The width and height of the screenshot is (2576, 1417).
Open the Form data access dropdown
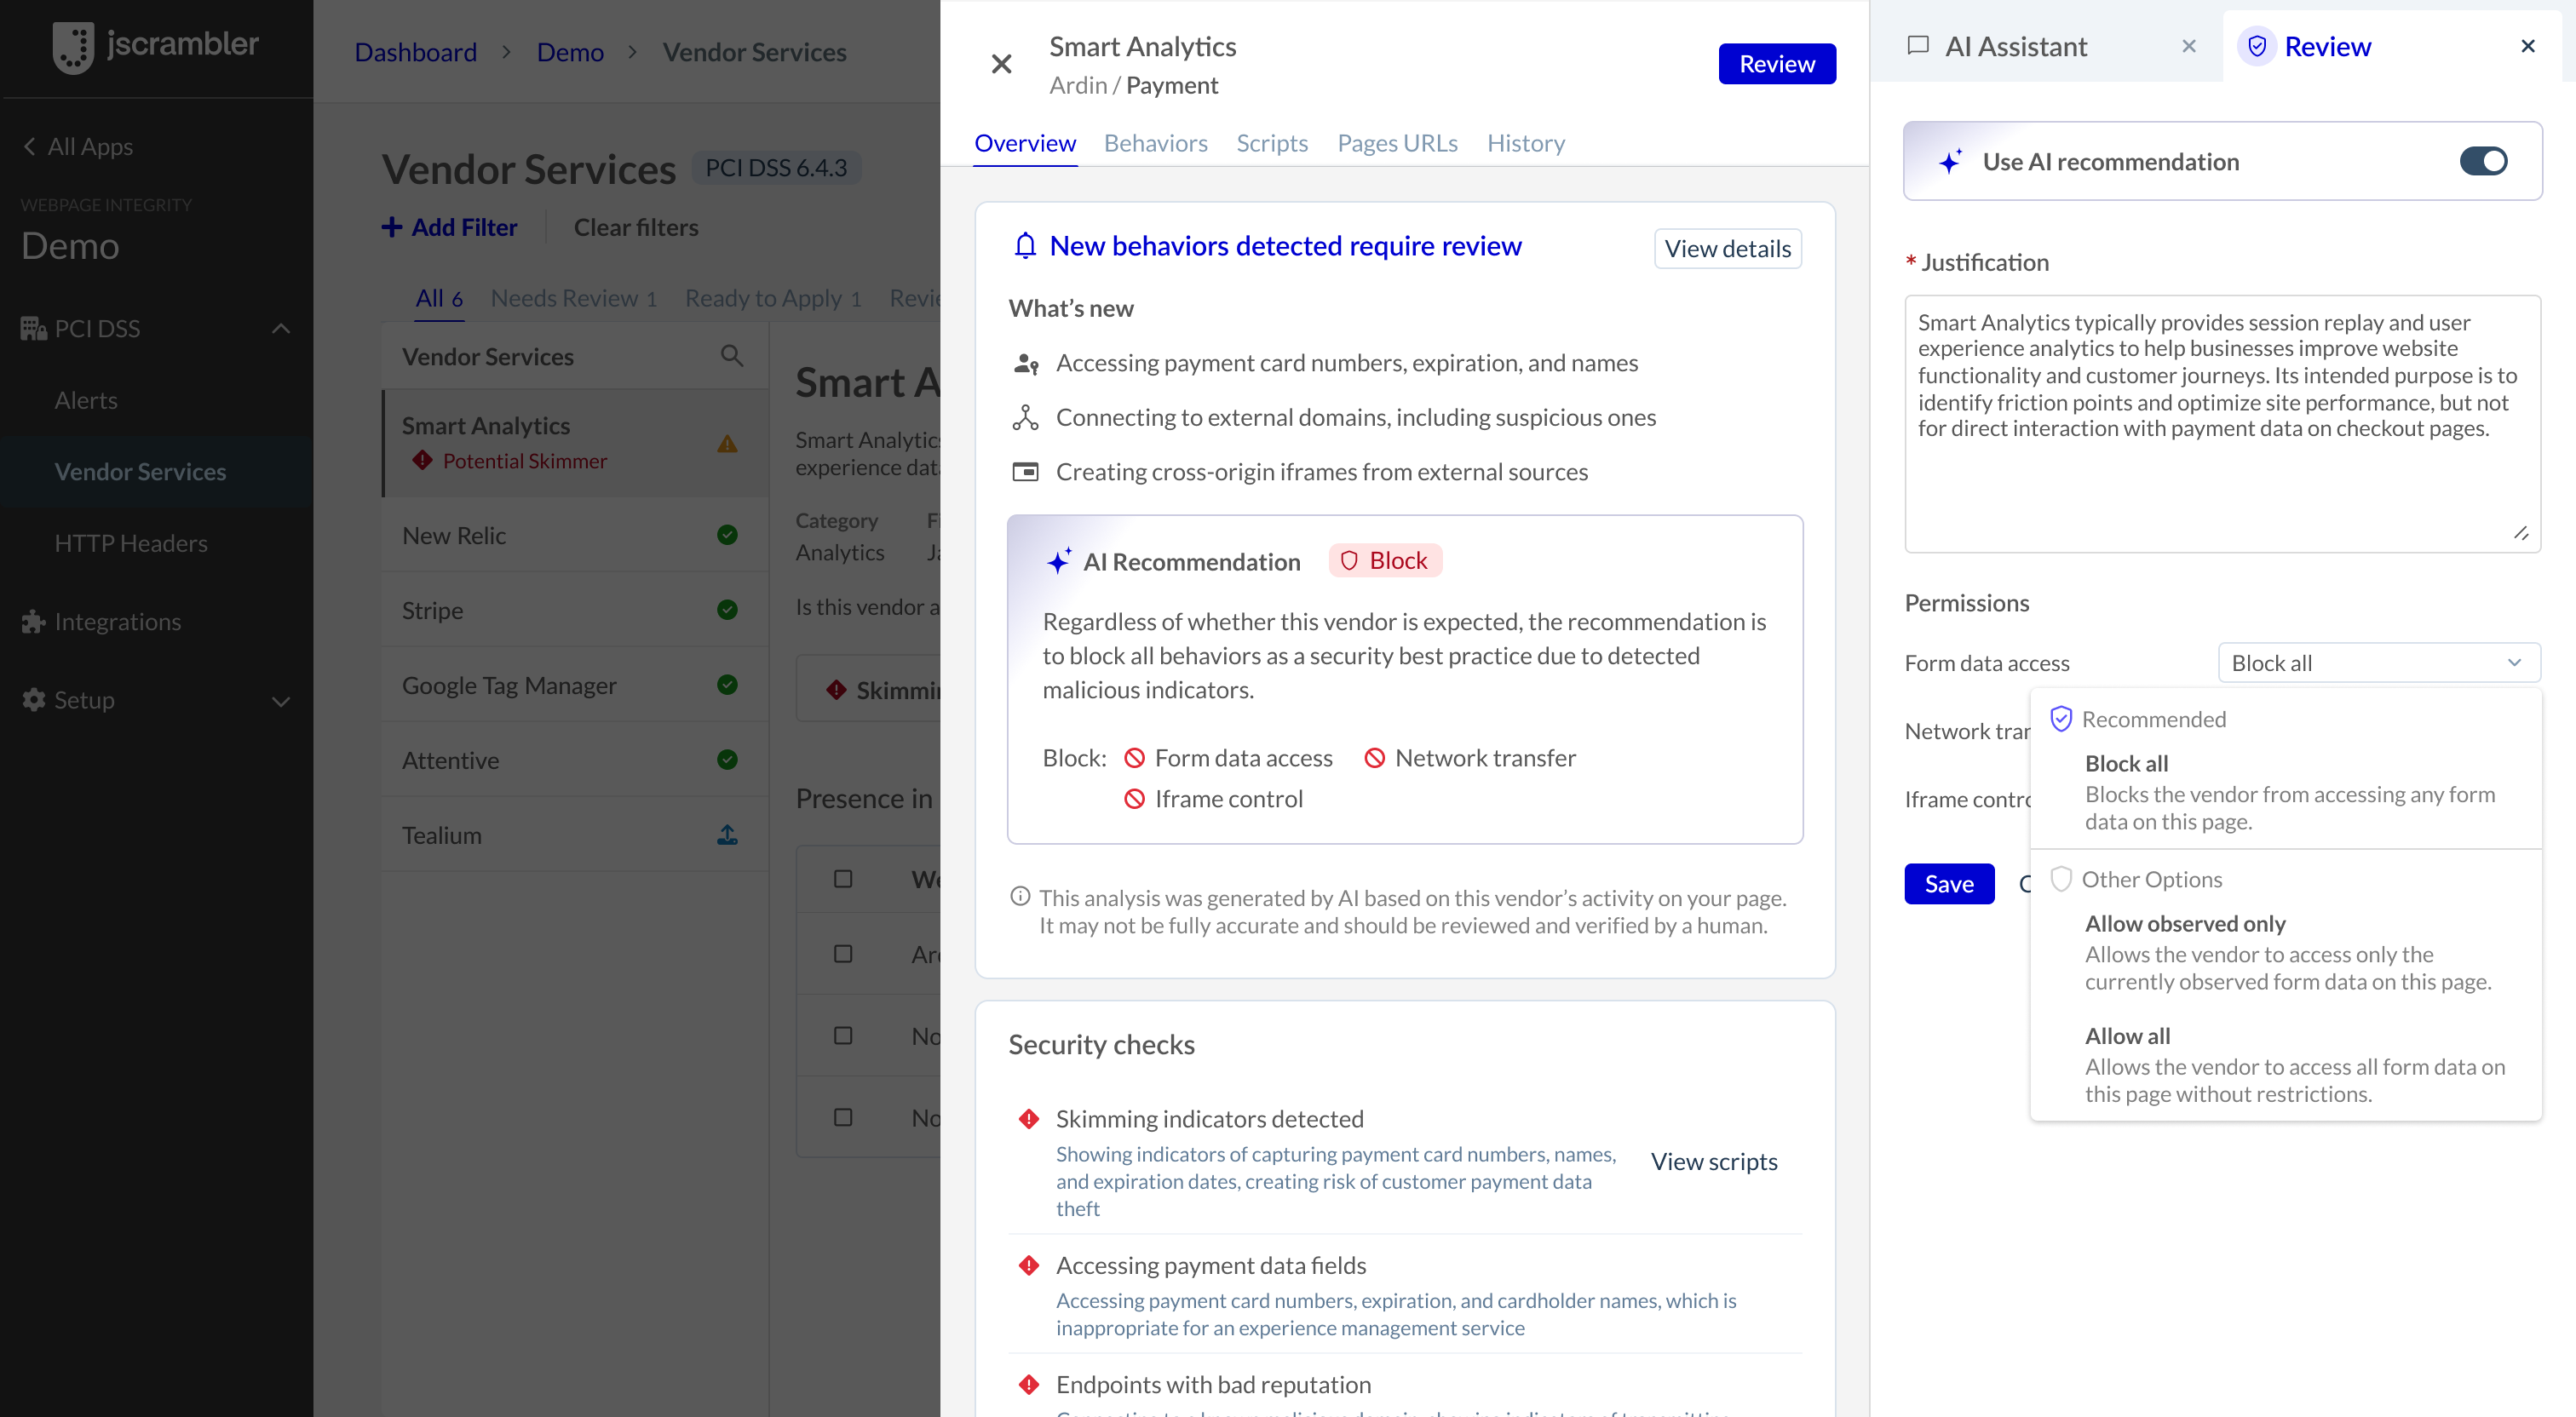click(x=2378, y=663)
